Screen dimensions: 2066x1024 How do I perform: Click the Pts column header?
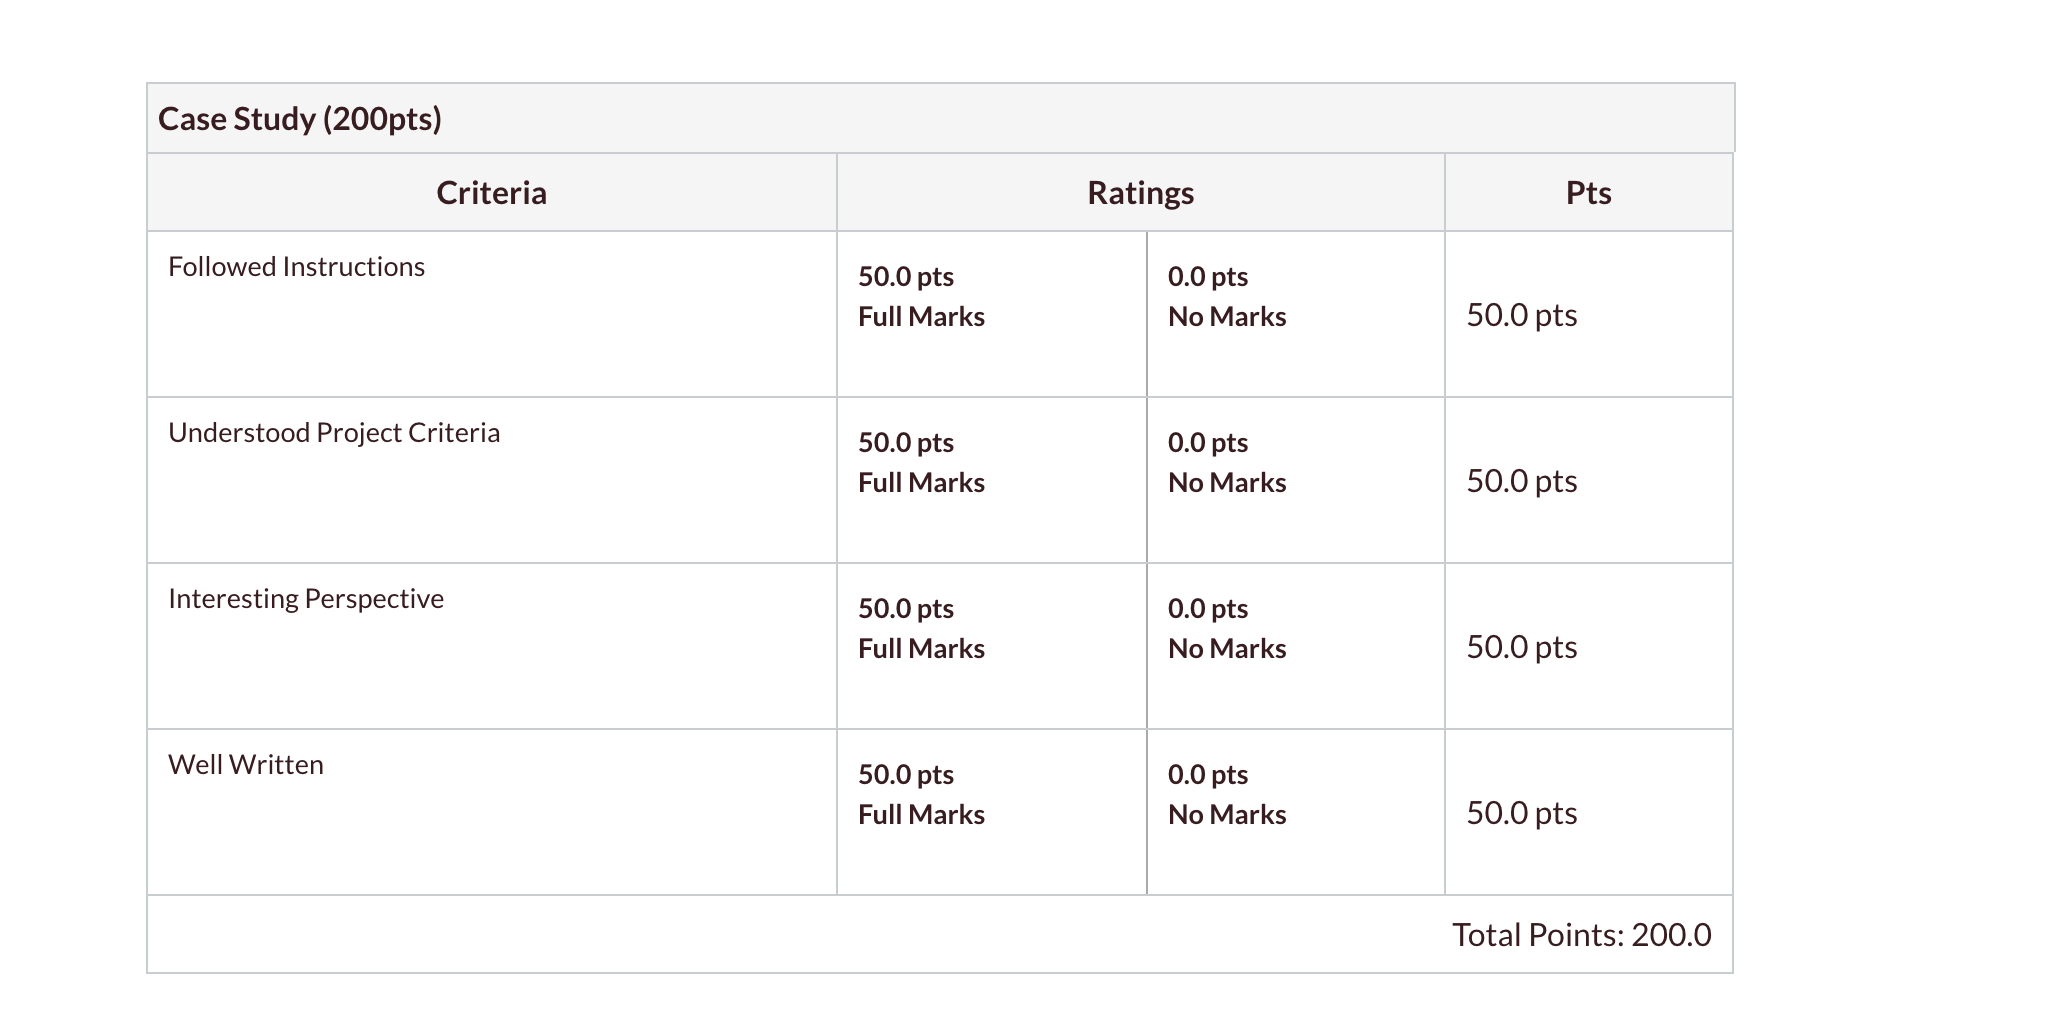coord(1589,192)
